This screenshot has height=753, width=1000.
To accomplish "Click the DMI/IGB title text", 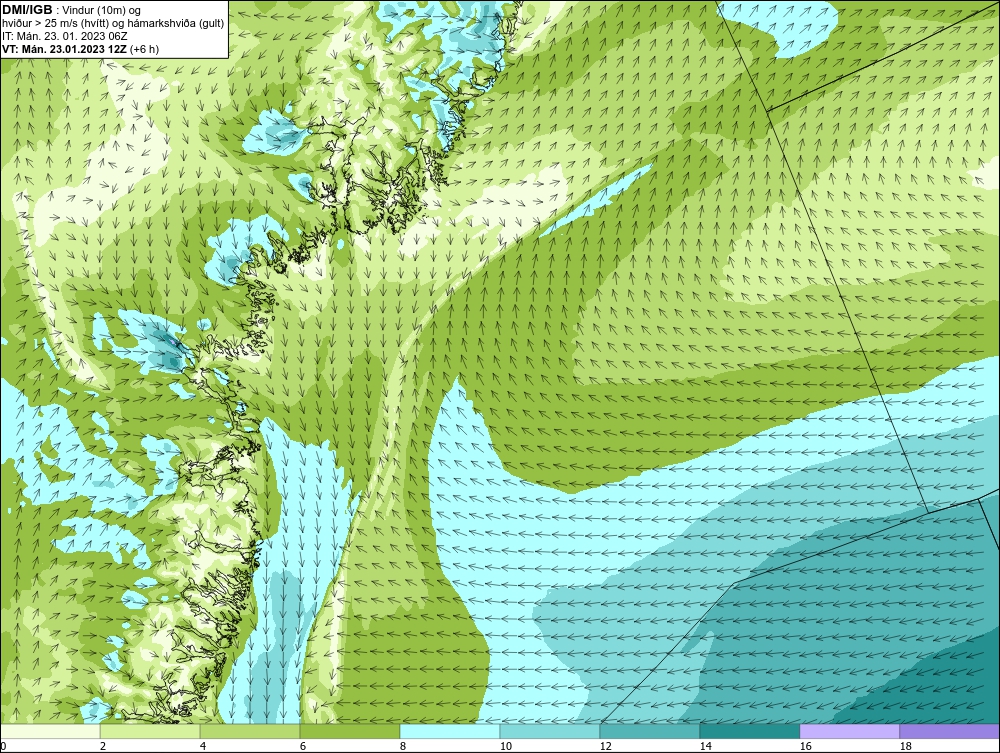I will tap(27, 10).
